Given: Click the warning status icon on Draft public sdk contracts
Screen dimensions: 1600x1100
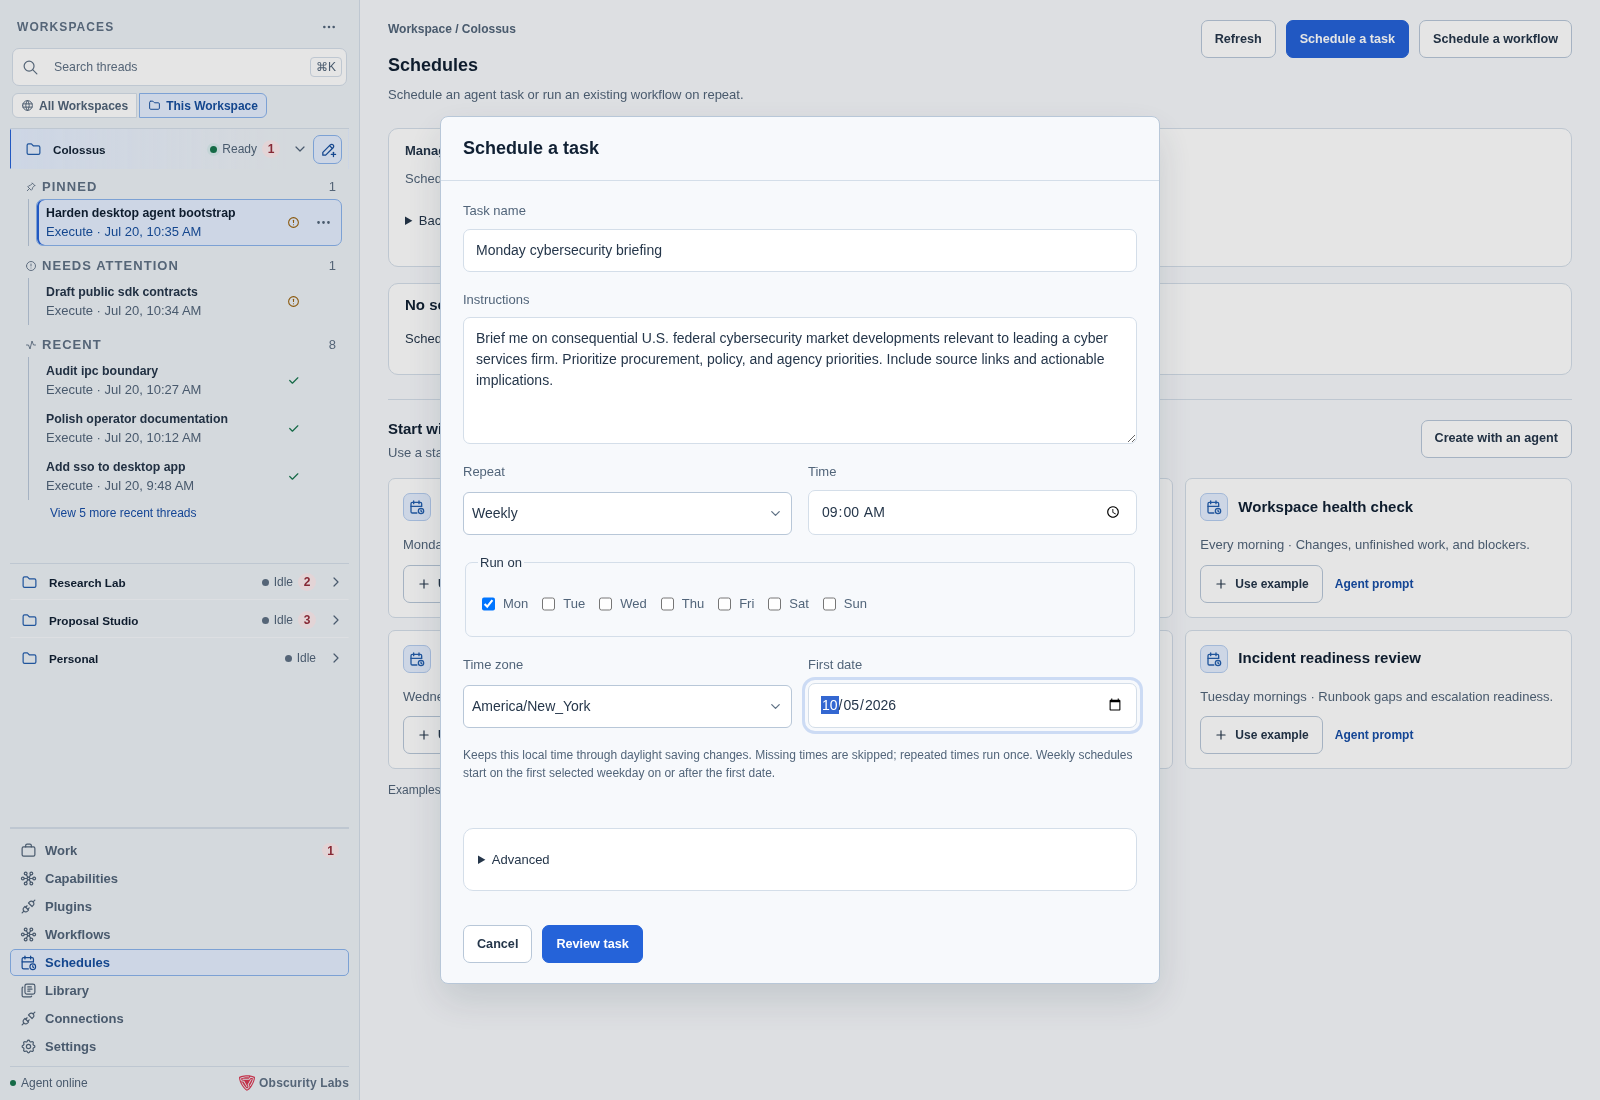Looking at the screenshot, I should [x=293, y=301].
